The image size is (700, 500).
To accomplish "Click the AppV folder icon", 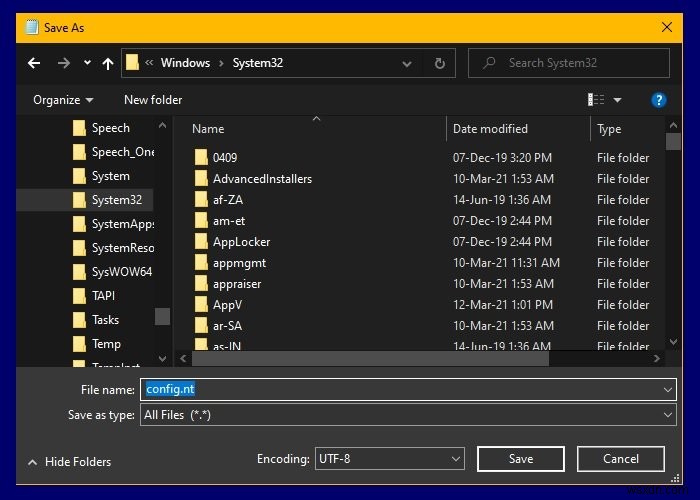I will tap(201, 304).
